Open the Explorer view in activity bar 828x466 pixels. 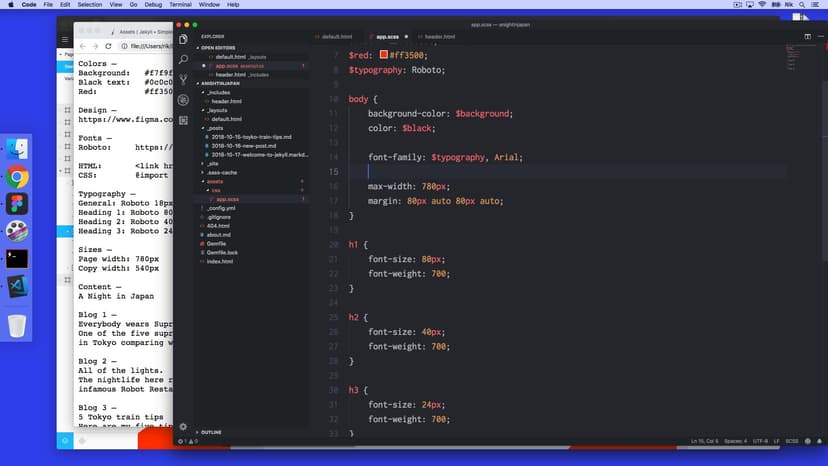coord(183,39)
